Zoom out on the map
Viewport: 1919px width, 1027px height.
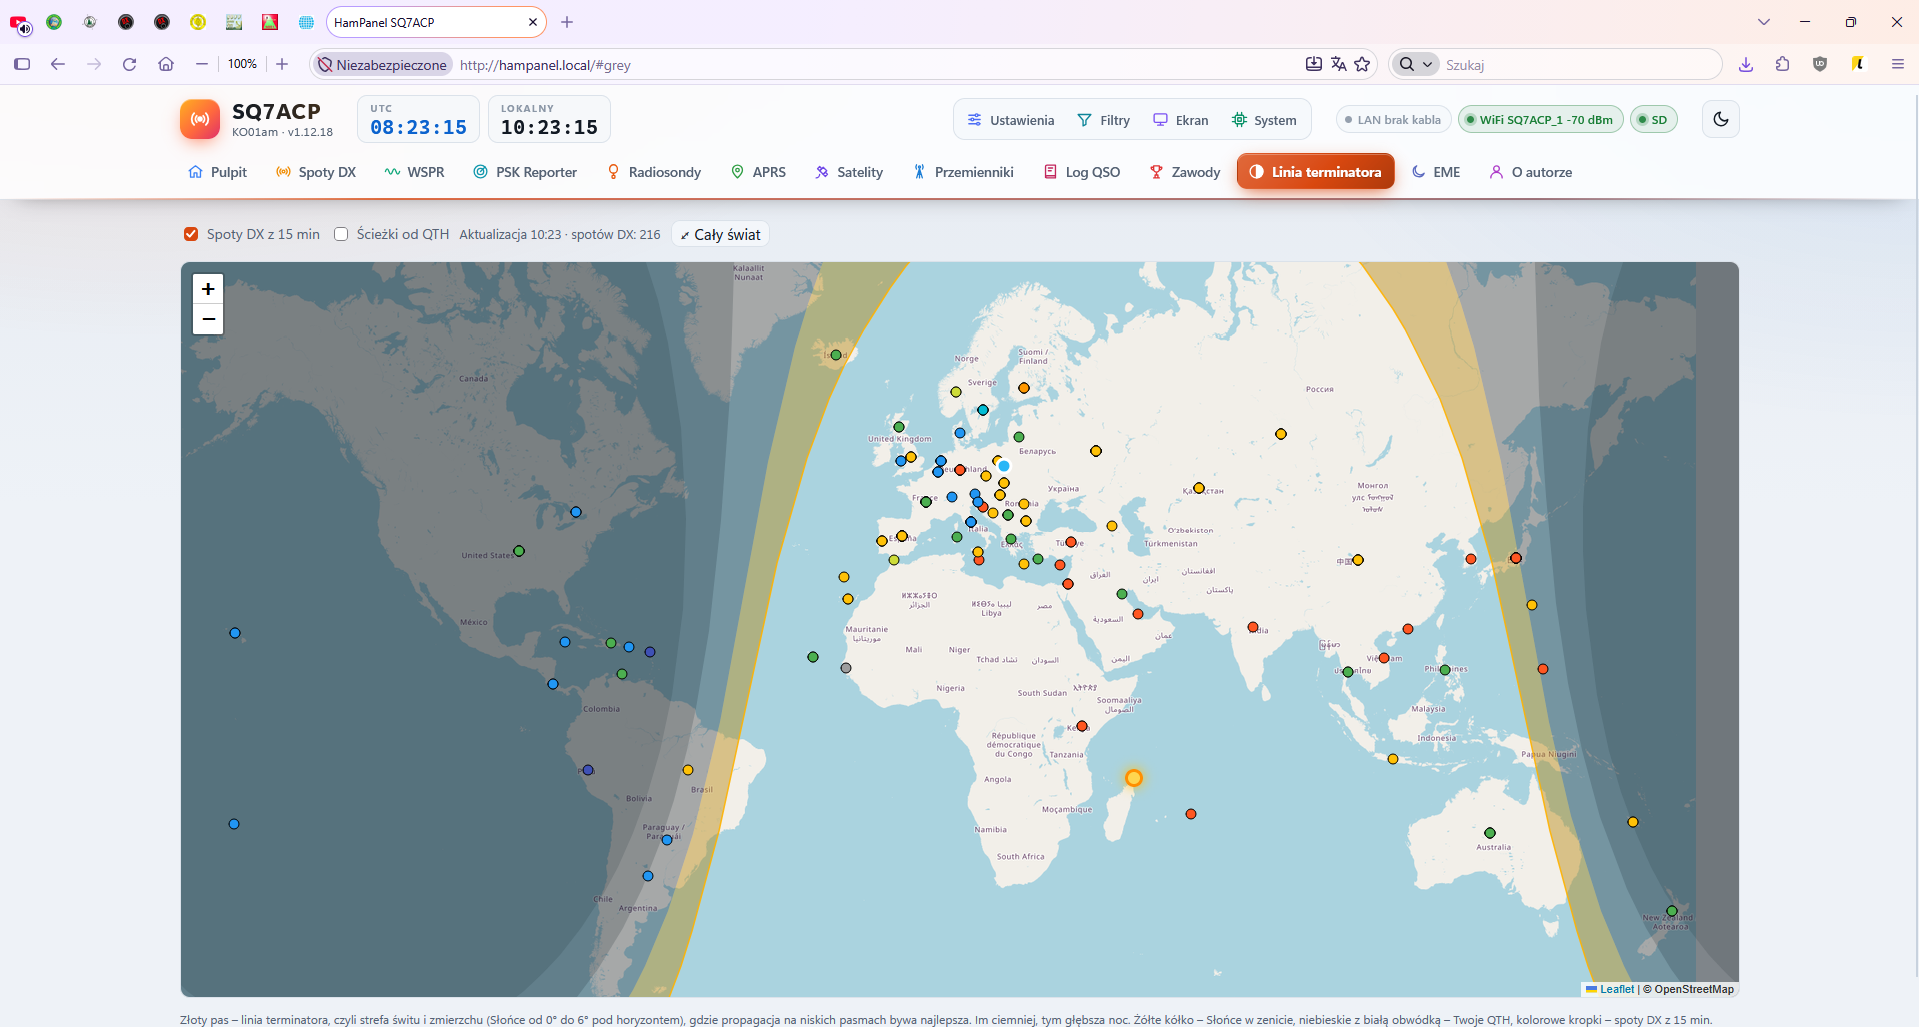(x=208, y=319)
